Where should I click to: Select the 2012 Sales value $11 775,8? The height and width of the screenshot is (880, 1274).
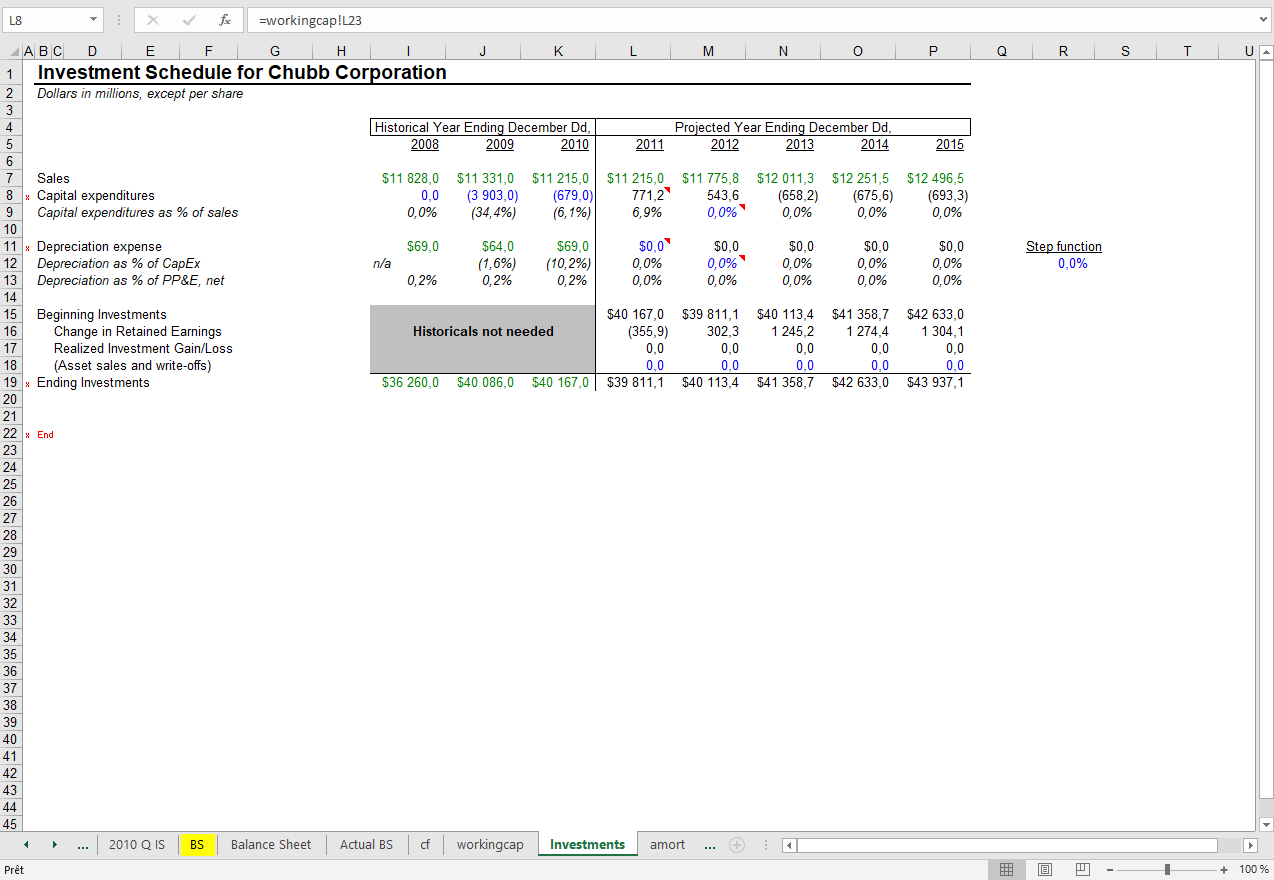708,178
